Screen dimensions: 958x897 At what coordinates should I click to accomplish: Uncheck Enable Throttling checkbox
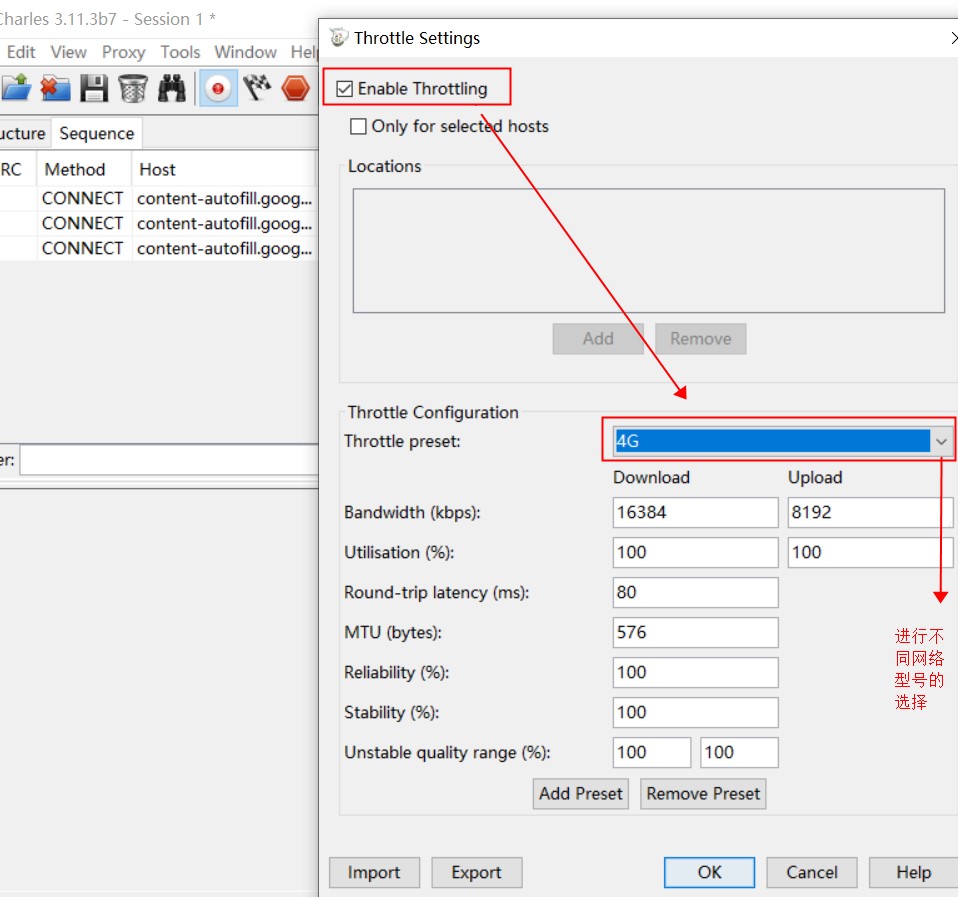(x=345, y=89)
